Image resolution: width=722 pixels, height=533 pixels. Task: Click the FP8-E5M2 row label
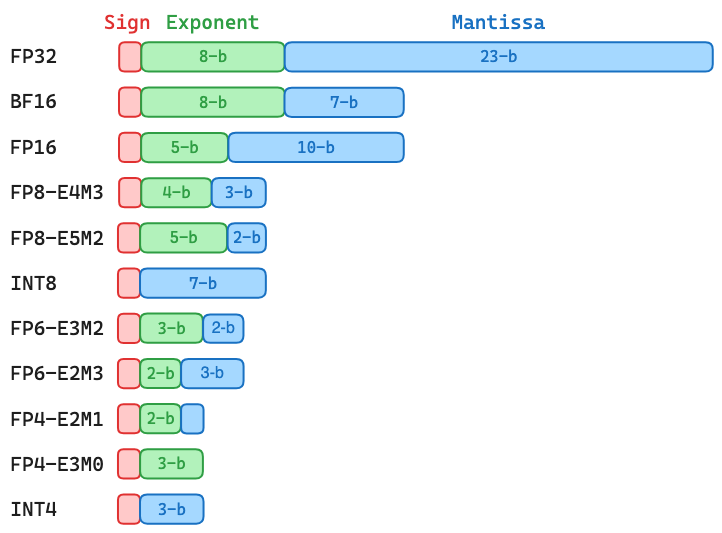point(56,238)
